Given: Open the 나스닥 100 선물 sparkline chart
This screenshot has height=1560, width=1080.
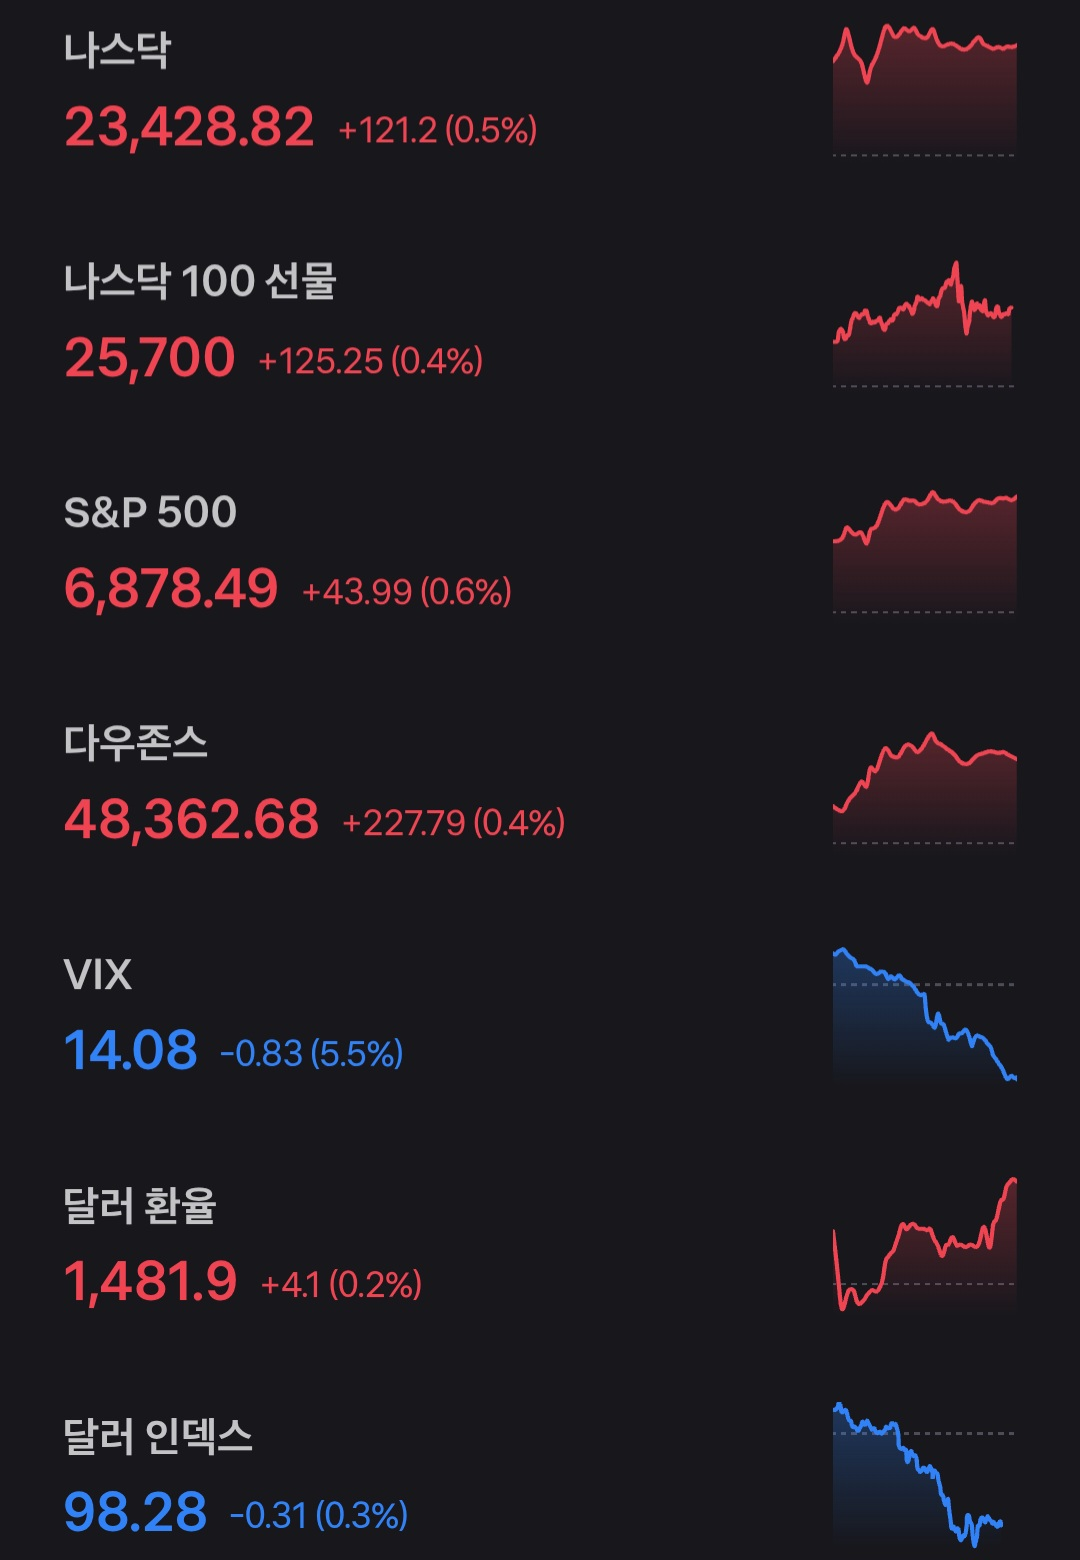Looking at the screenshot, I should tap(924, 325).
